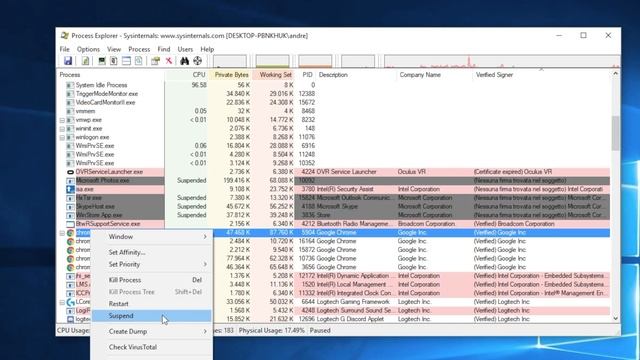
Task: Click the Logitech LCore process icon
Action: tap(70, 302)
